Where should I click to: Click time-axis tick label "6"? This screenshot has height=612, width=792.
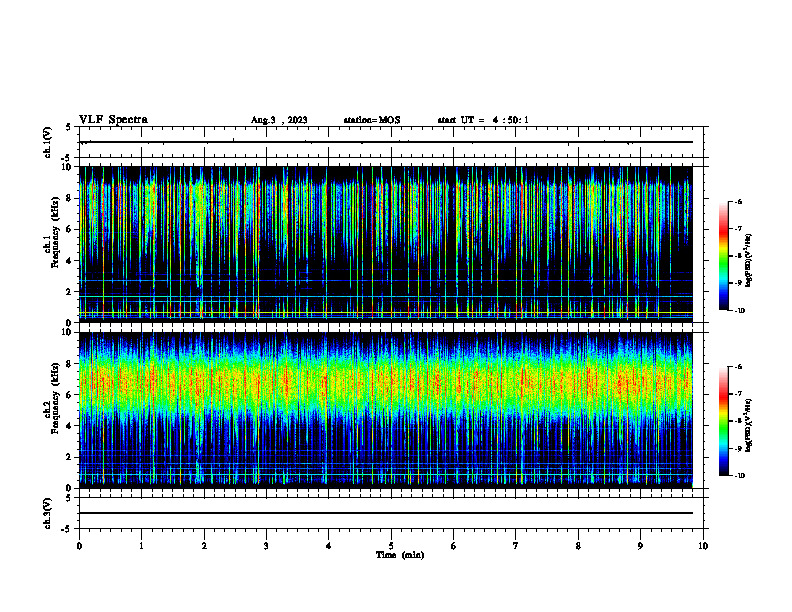point(453,546)
